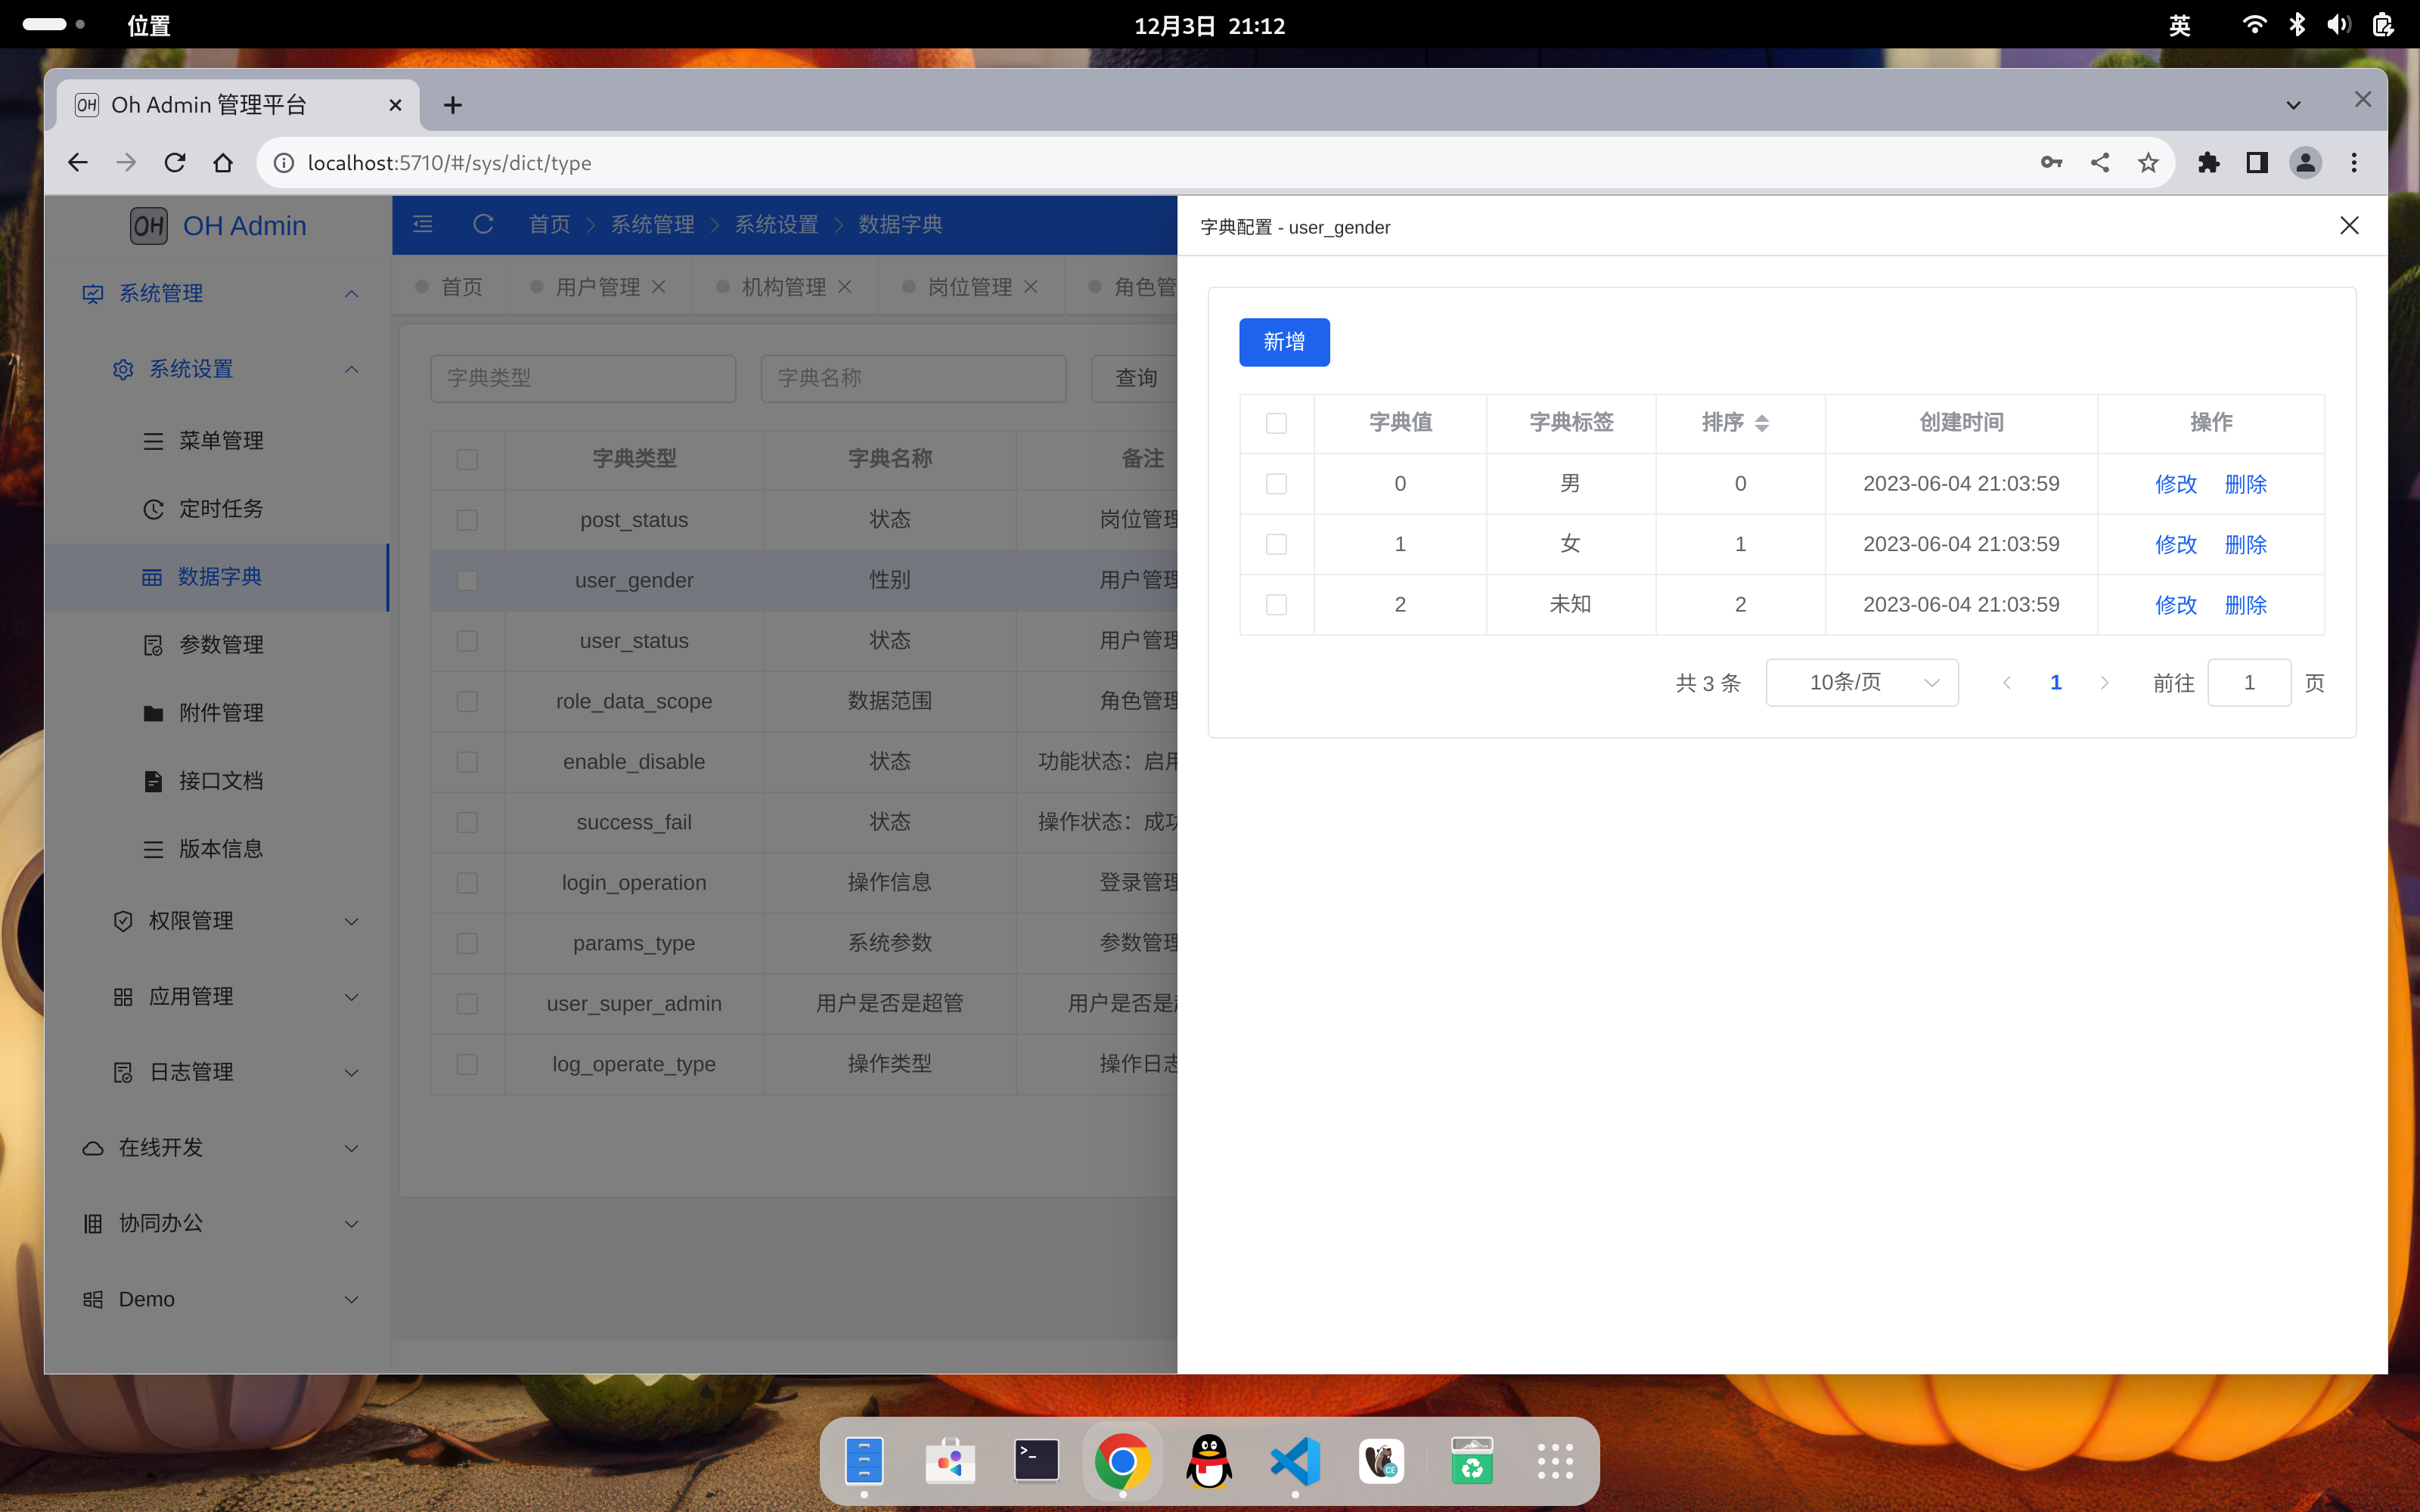Open the 10条/页 page size dropdown

click(1862, 682)
